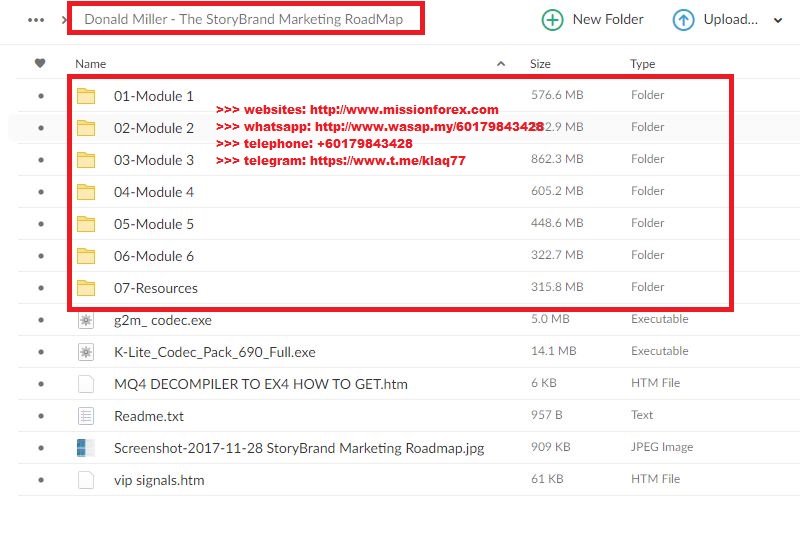800x558 pixels.
Task: Favorite the vip signals.htm row dot
Action: [x=41, y=480]
